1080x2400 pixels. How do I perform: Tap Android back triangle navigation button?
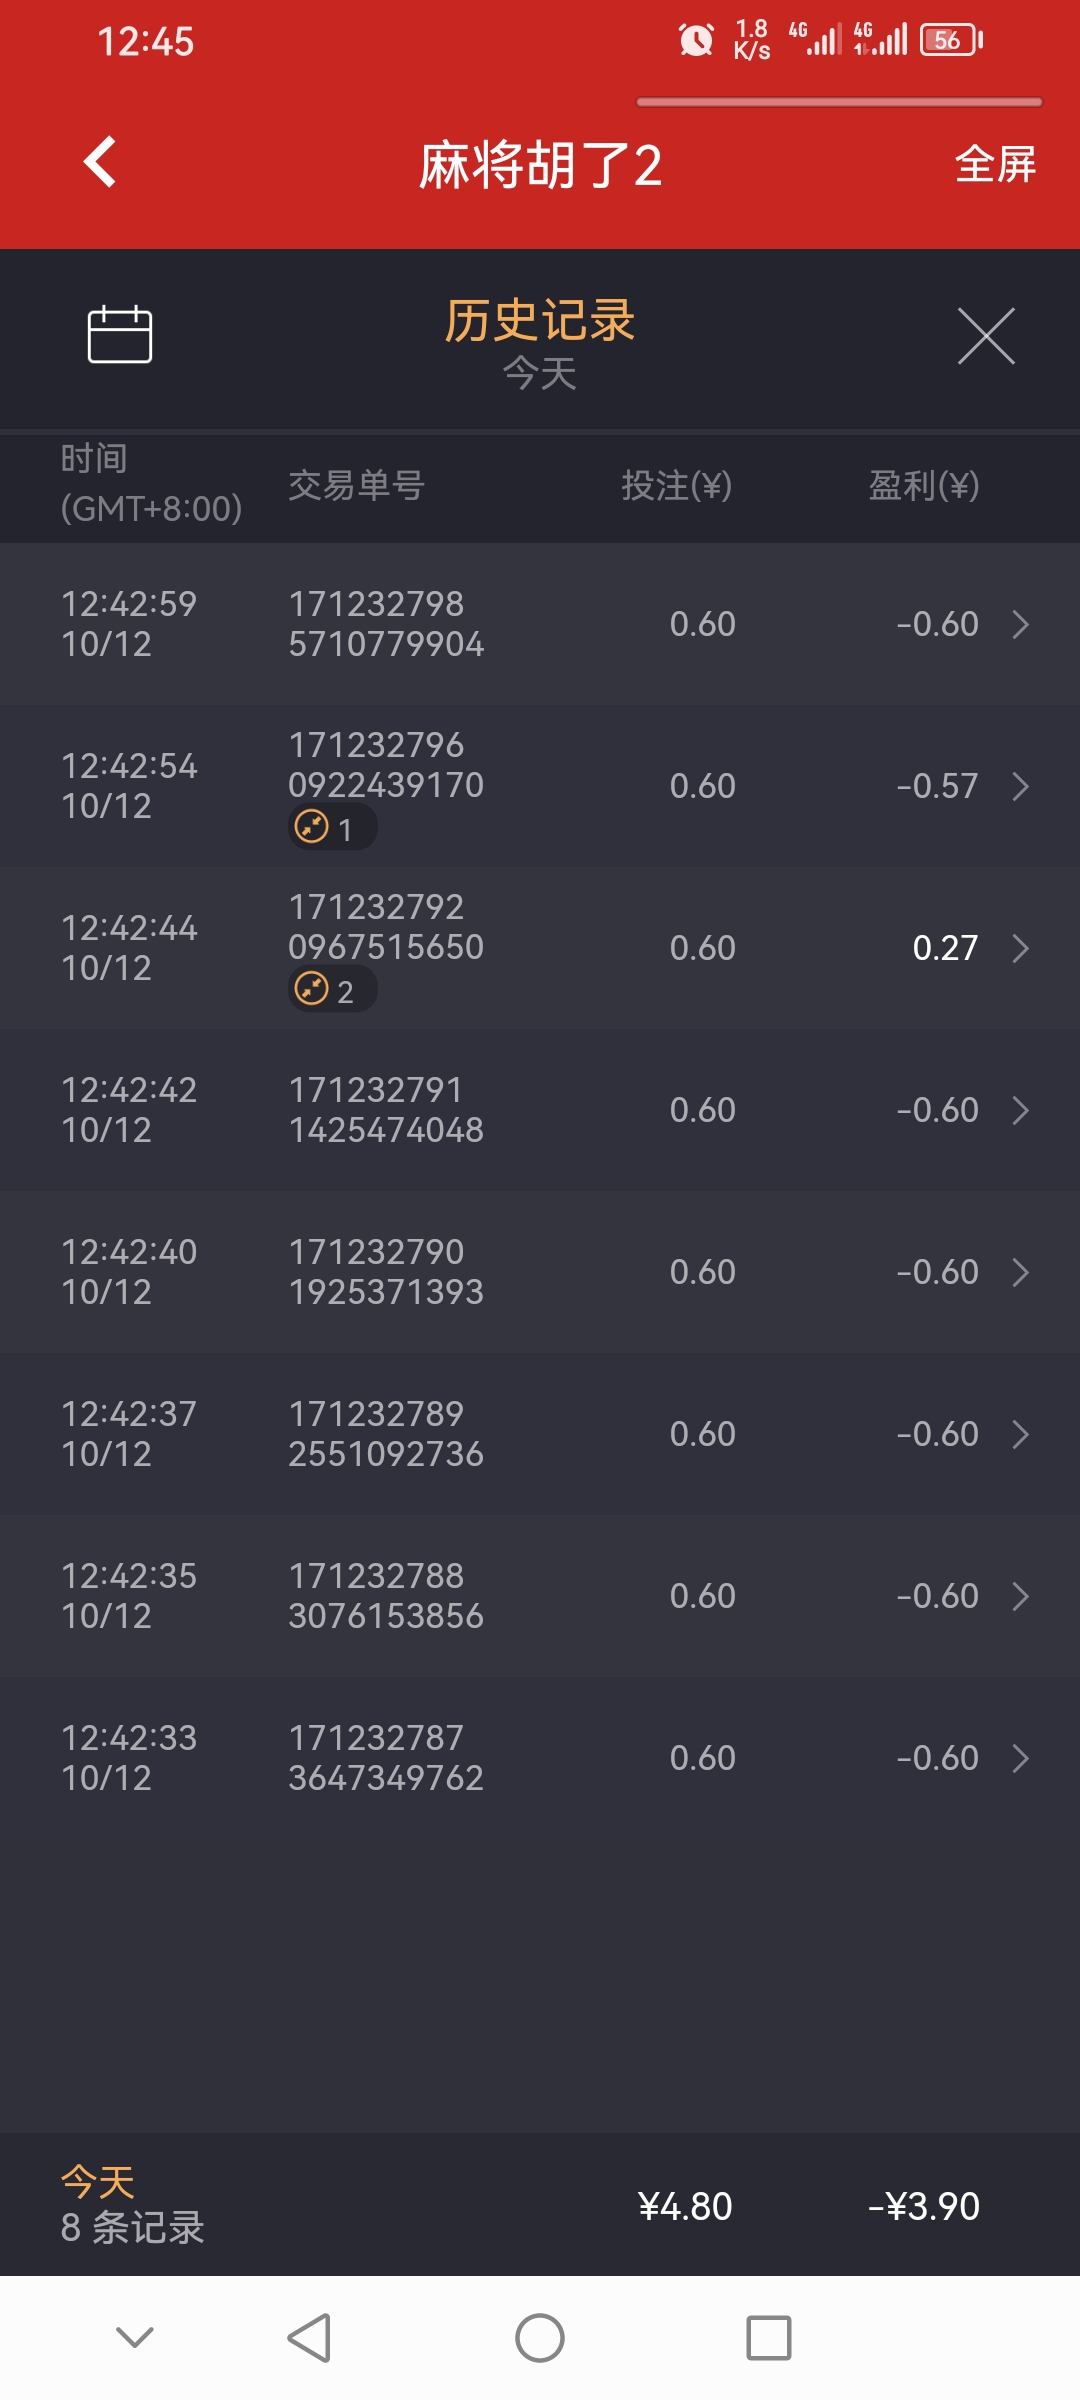coord(309,2338)
